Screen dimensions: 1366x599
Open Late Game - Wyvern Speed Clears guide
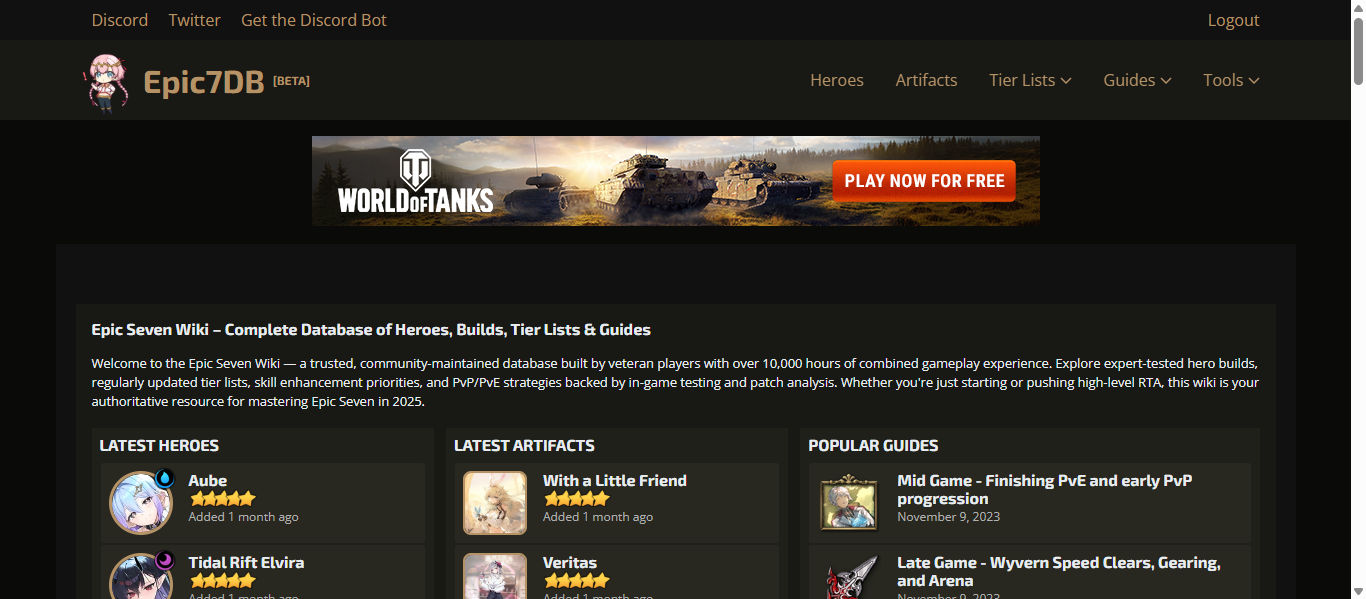(x=1059, y=572)
